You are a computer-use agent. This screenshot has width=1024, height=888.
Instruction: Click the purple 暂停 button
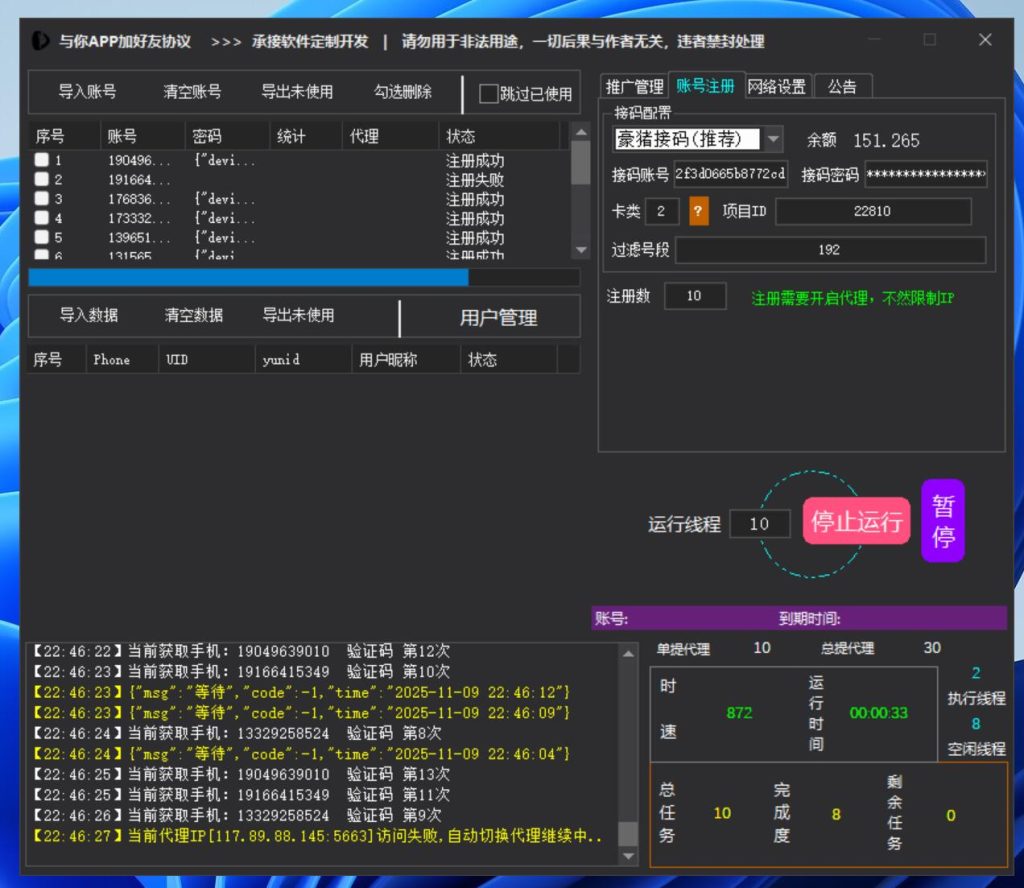point(942,521)
